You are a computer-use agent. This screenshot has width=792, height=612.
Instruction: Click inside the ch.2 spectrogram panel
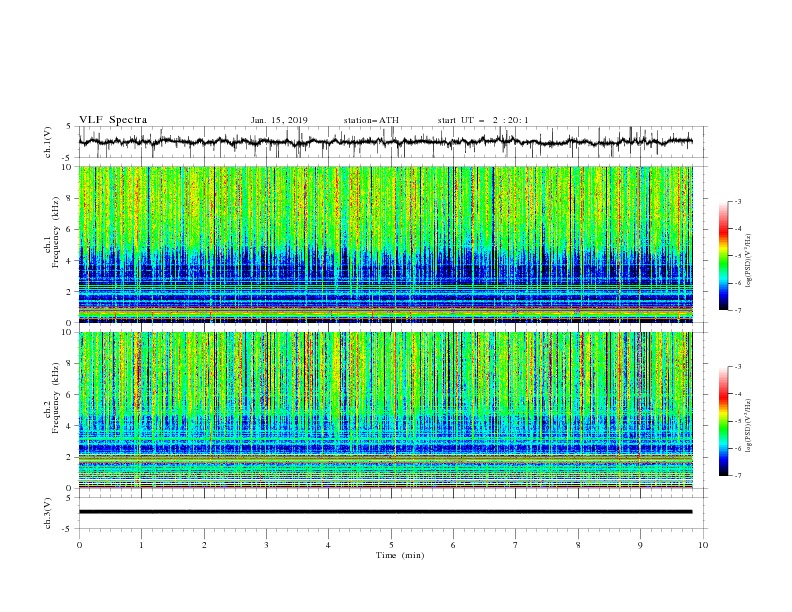coord(385,410)
